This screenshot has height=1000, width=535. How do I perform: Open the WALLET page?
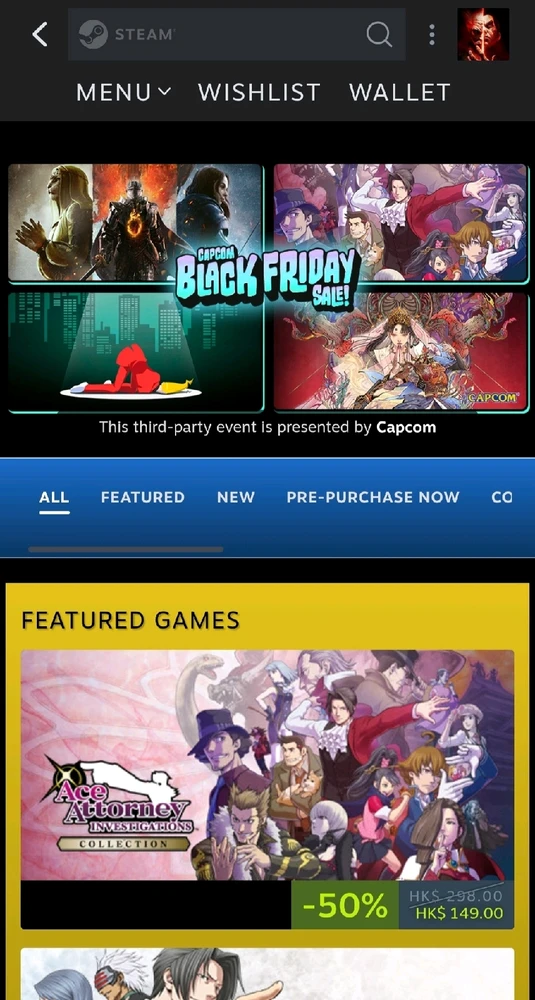point(400,92)
